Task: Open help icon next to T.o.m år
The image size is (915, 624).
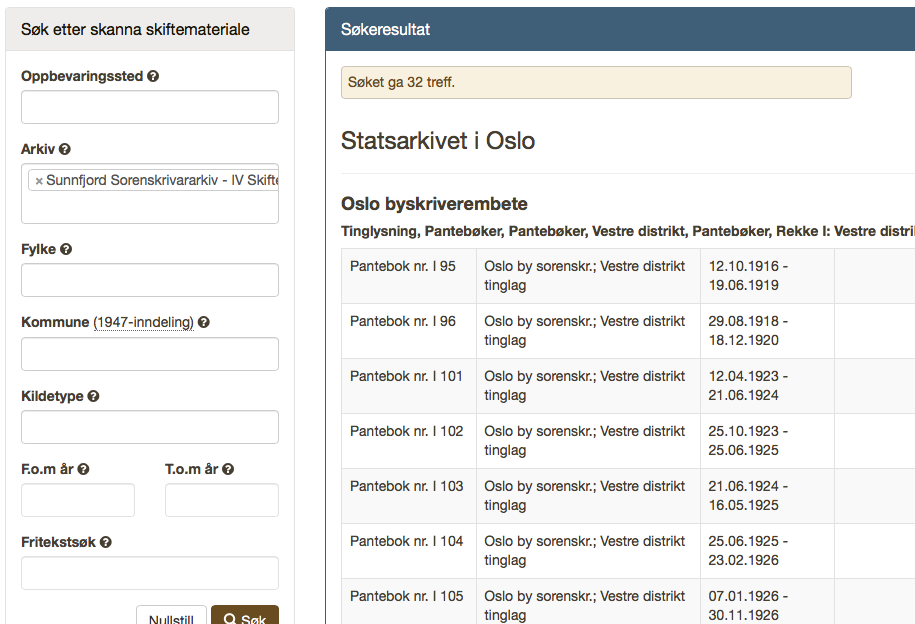Action: [x=228, y=469]
